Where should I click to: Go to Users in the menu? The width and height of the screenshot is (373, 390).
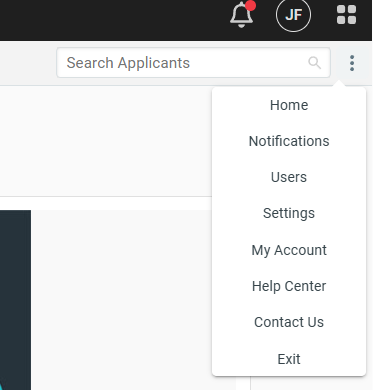(289, 177)
